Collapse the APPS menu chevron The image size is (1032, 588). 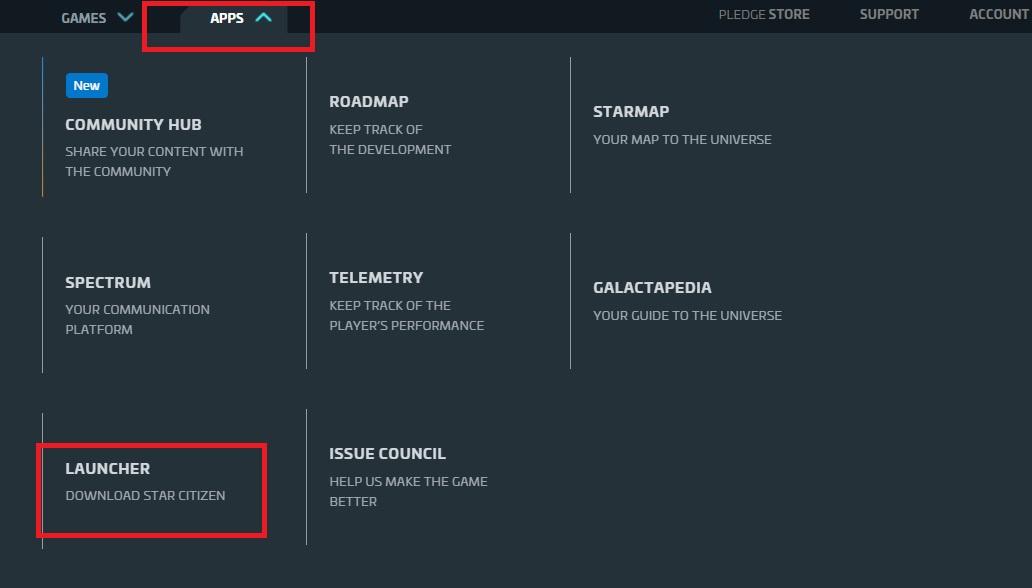click(x=263, y=17)
